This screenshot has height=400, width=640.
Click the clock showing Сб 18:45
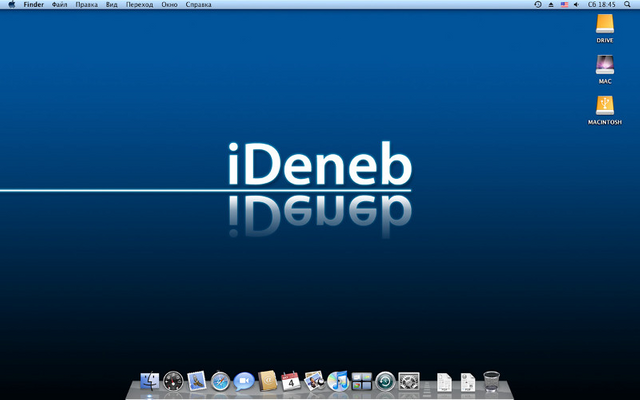(601, 4)
